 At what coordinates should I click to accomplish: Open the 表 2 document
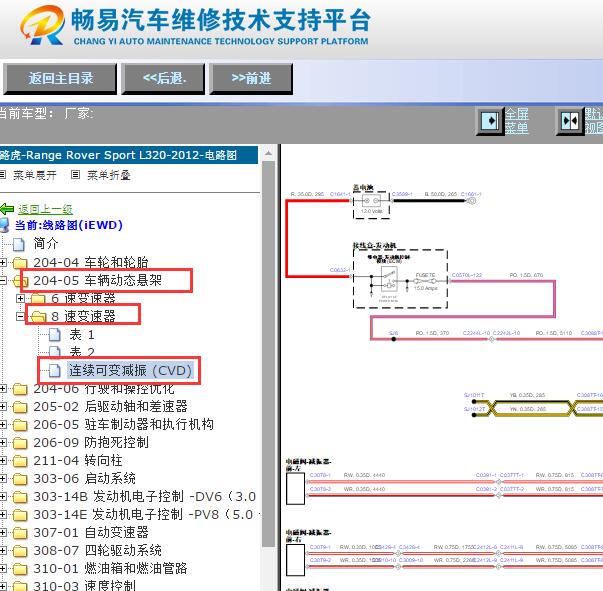(x=82, y=351)
